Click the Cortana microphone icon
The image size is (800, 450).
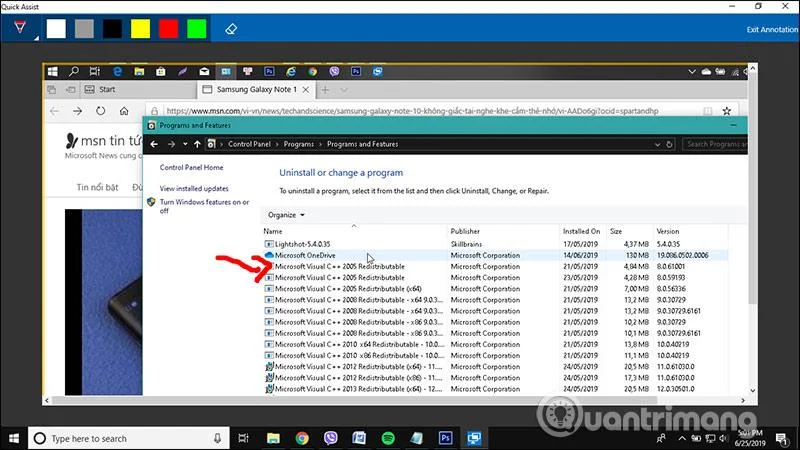(x=217, y=438)
